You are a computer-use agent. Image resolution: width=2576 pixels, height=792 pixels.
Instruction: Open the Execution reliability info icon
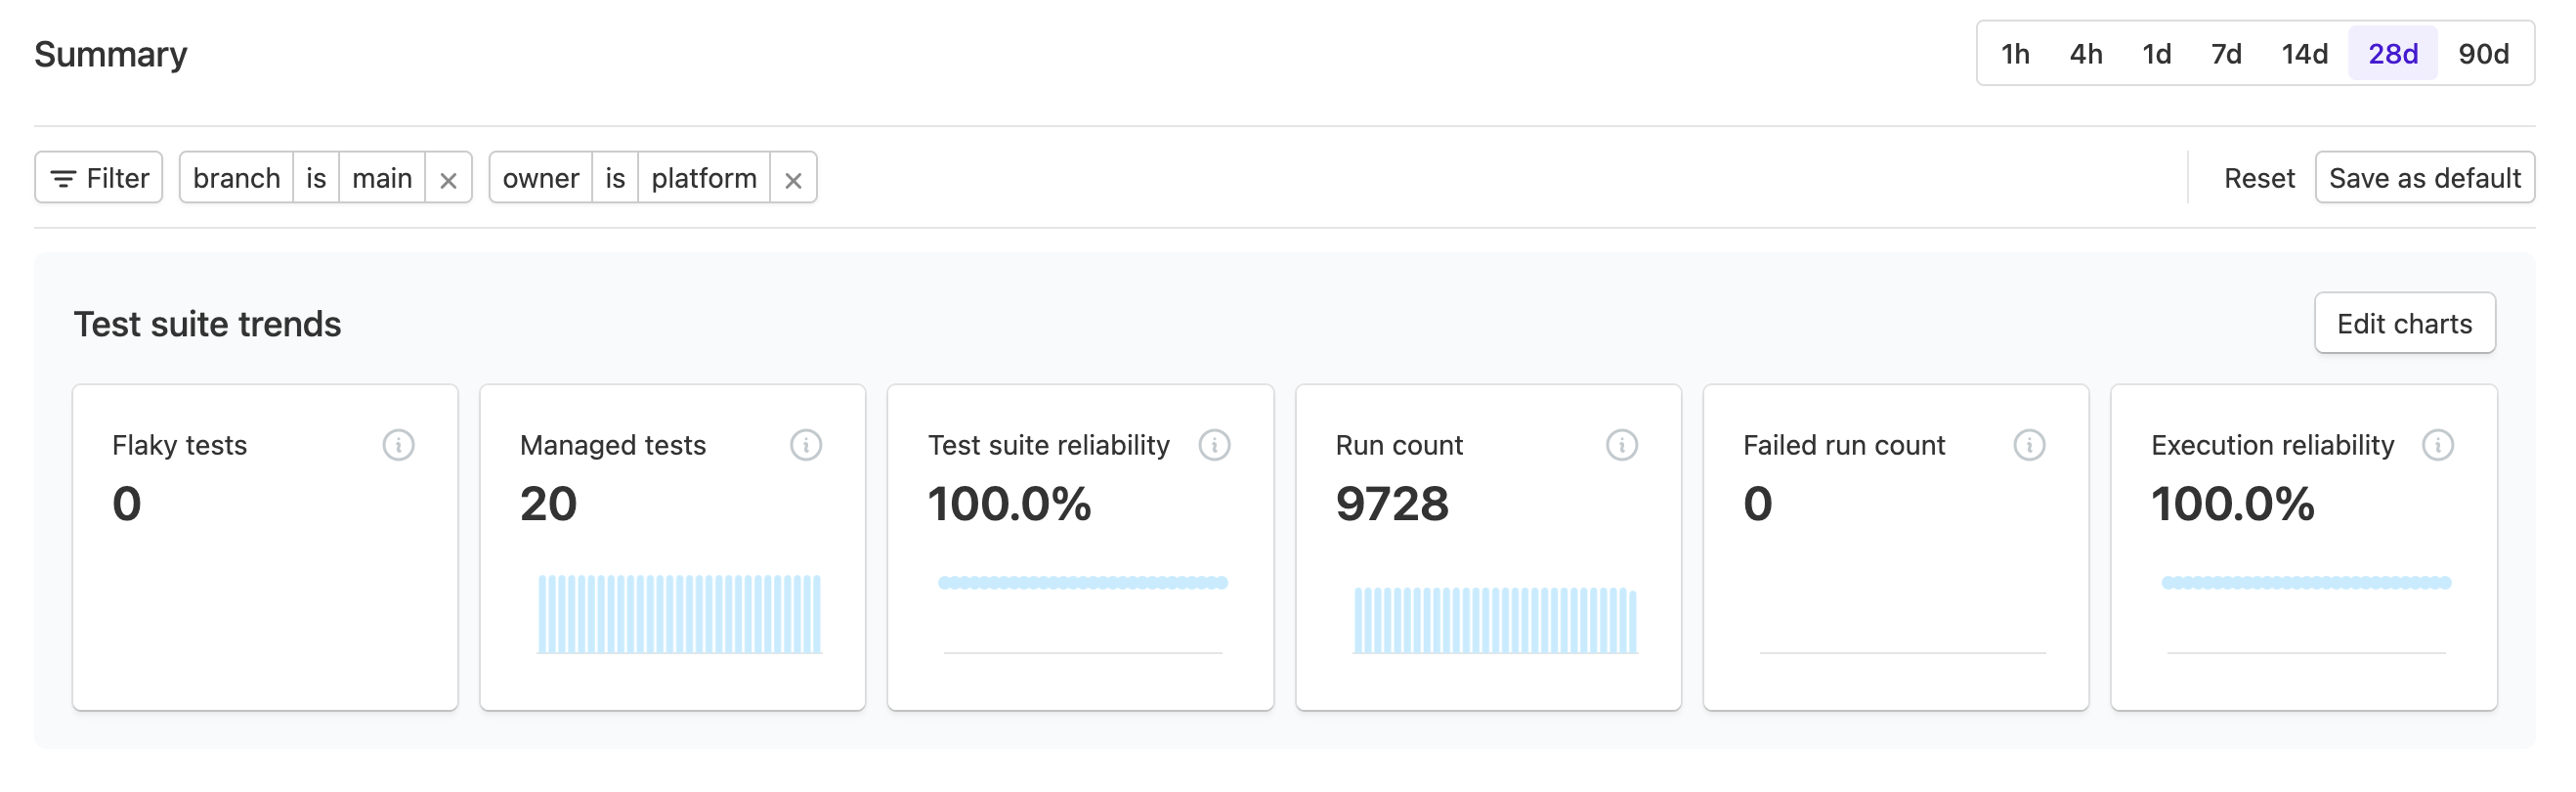pos(2437,445)
